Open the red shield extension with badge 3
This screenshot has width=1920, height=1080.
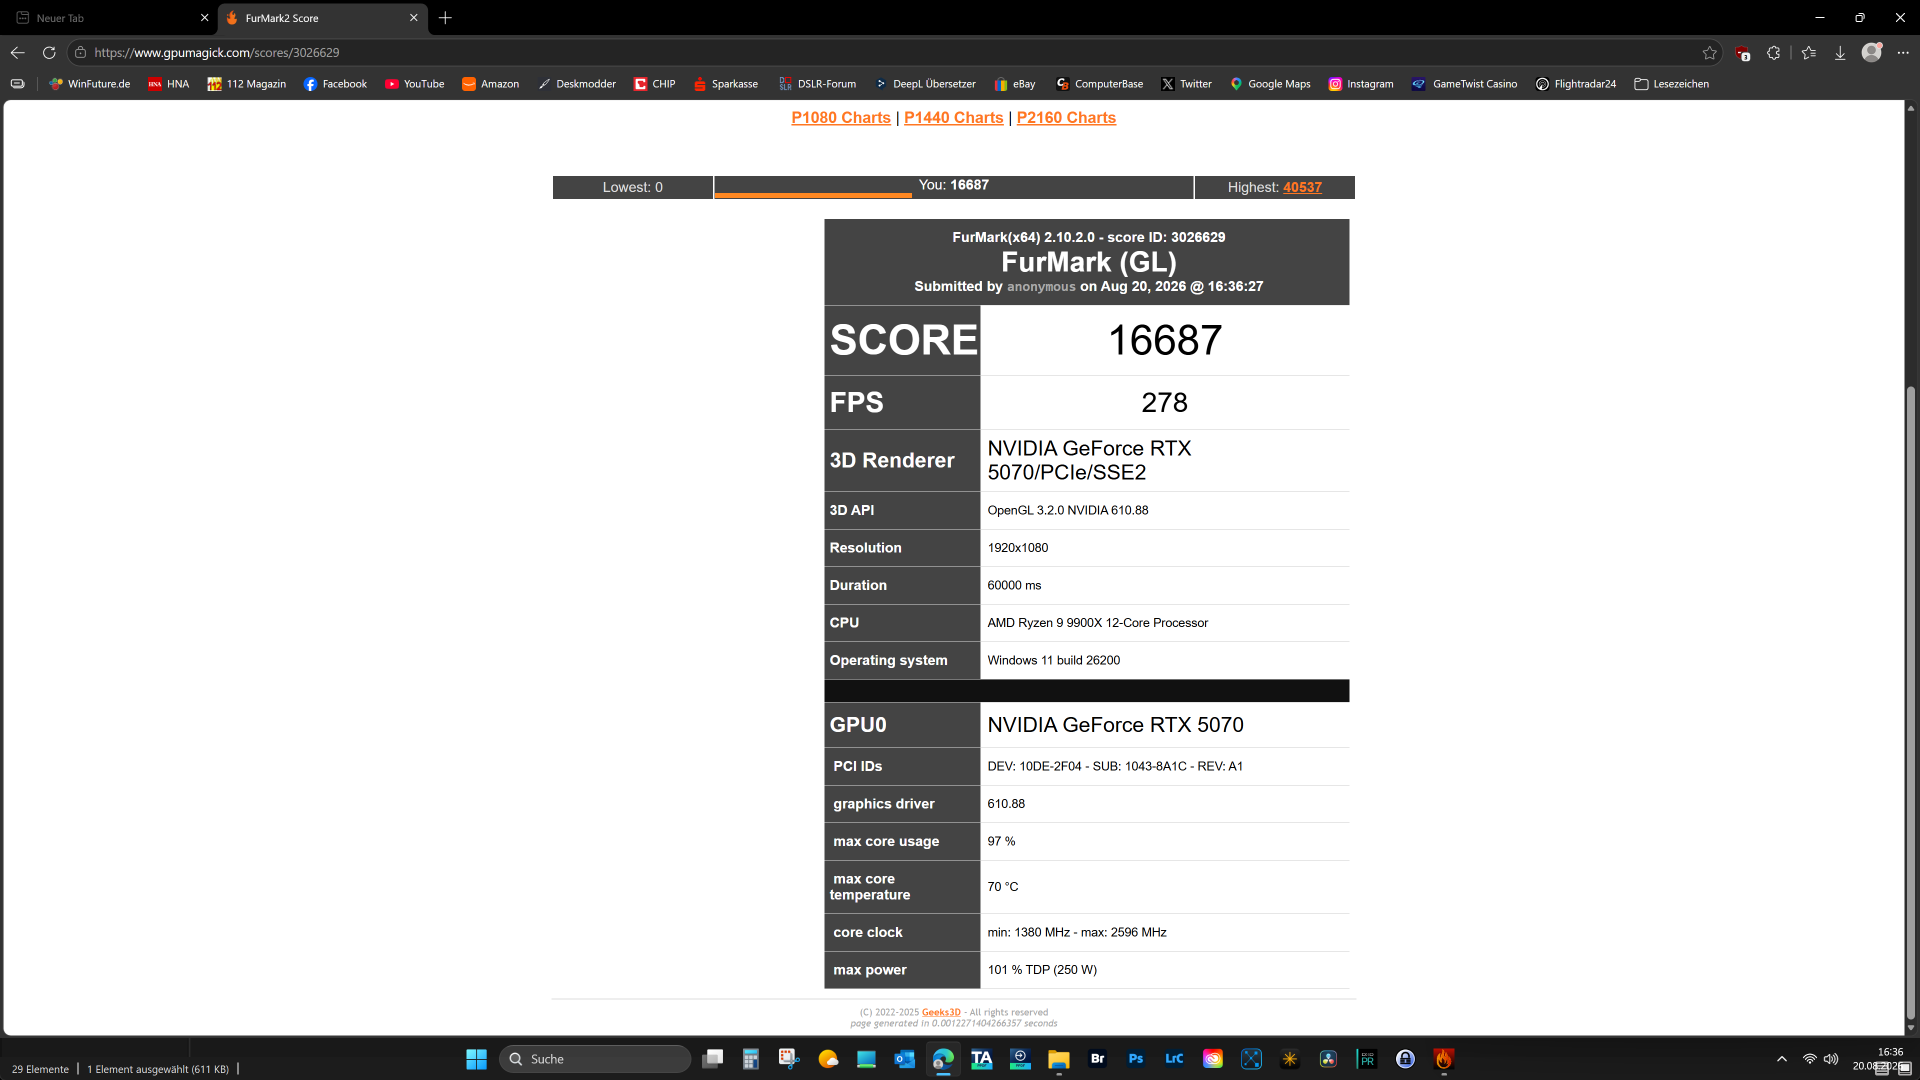[1743, 53]
